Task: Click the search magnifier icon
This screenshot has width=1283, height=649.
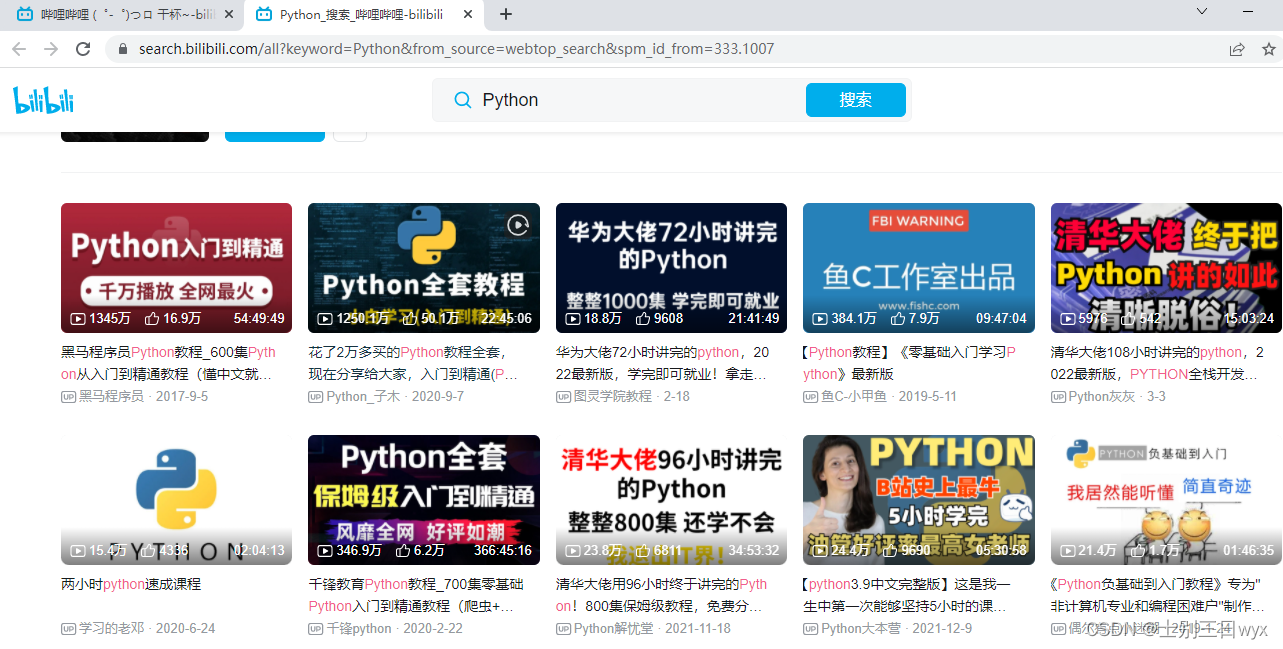Action: pyautogui.click(x=463, y=100)
